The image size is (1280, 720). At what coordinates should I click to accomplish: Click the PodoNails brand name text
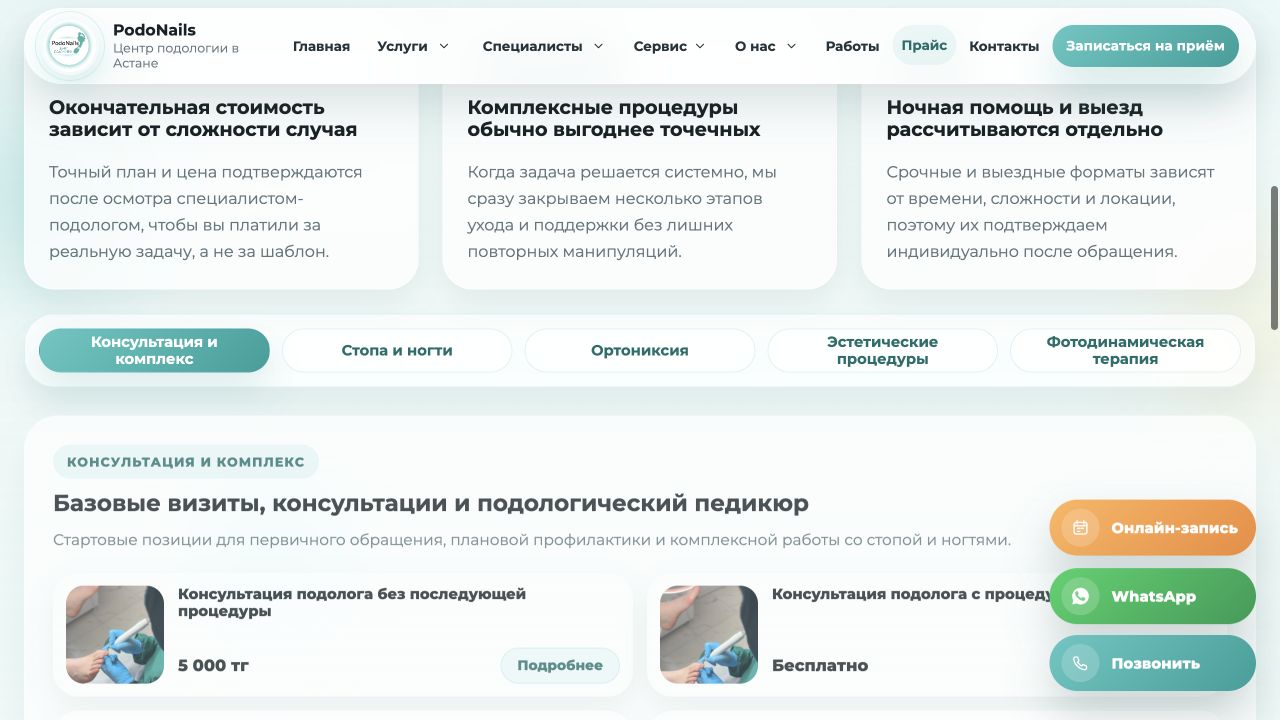154,30
